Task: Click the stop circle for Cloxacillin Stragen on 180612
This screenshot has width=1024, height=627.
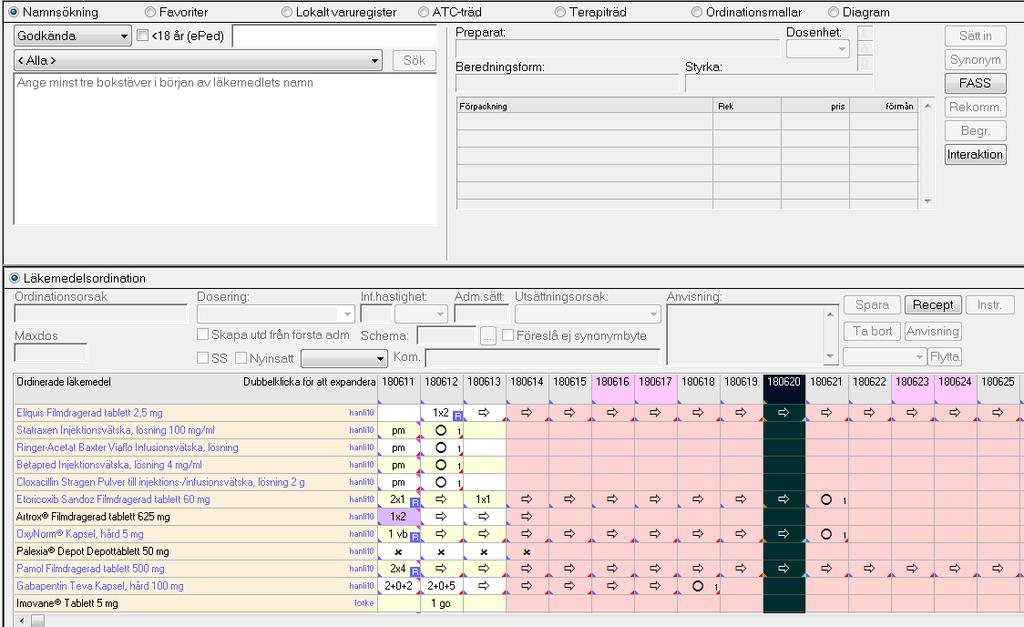Action: click(x=441, y=482)
